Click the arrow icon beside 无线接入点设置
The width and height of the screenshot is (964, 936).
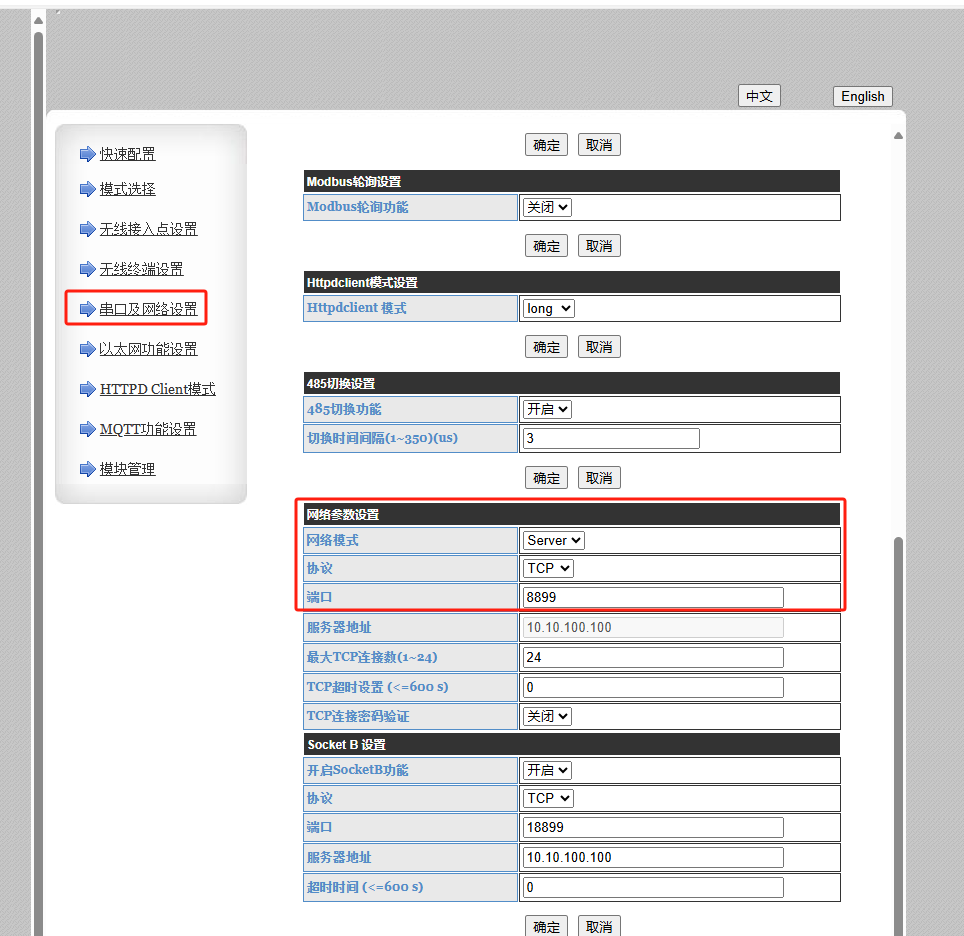pyautogui.click(x=87, y=229)
